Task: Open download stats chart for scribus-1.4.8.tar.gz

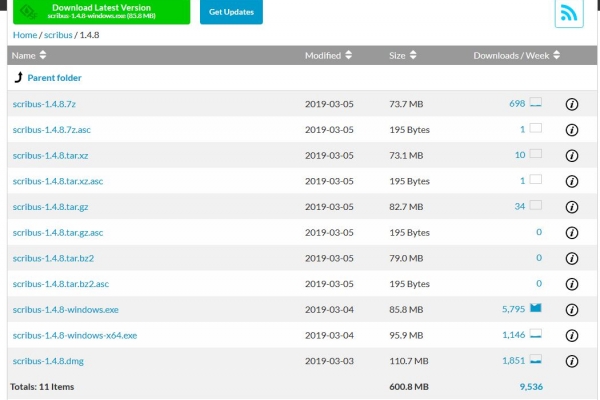Action: pyautogui.click(x=536, y=205)
